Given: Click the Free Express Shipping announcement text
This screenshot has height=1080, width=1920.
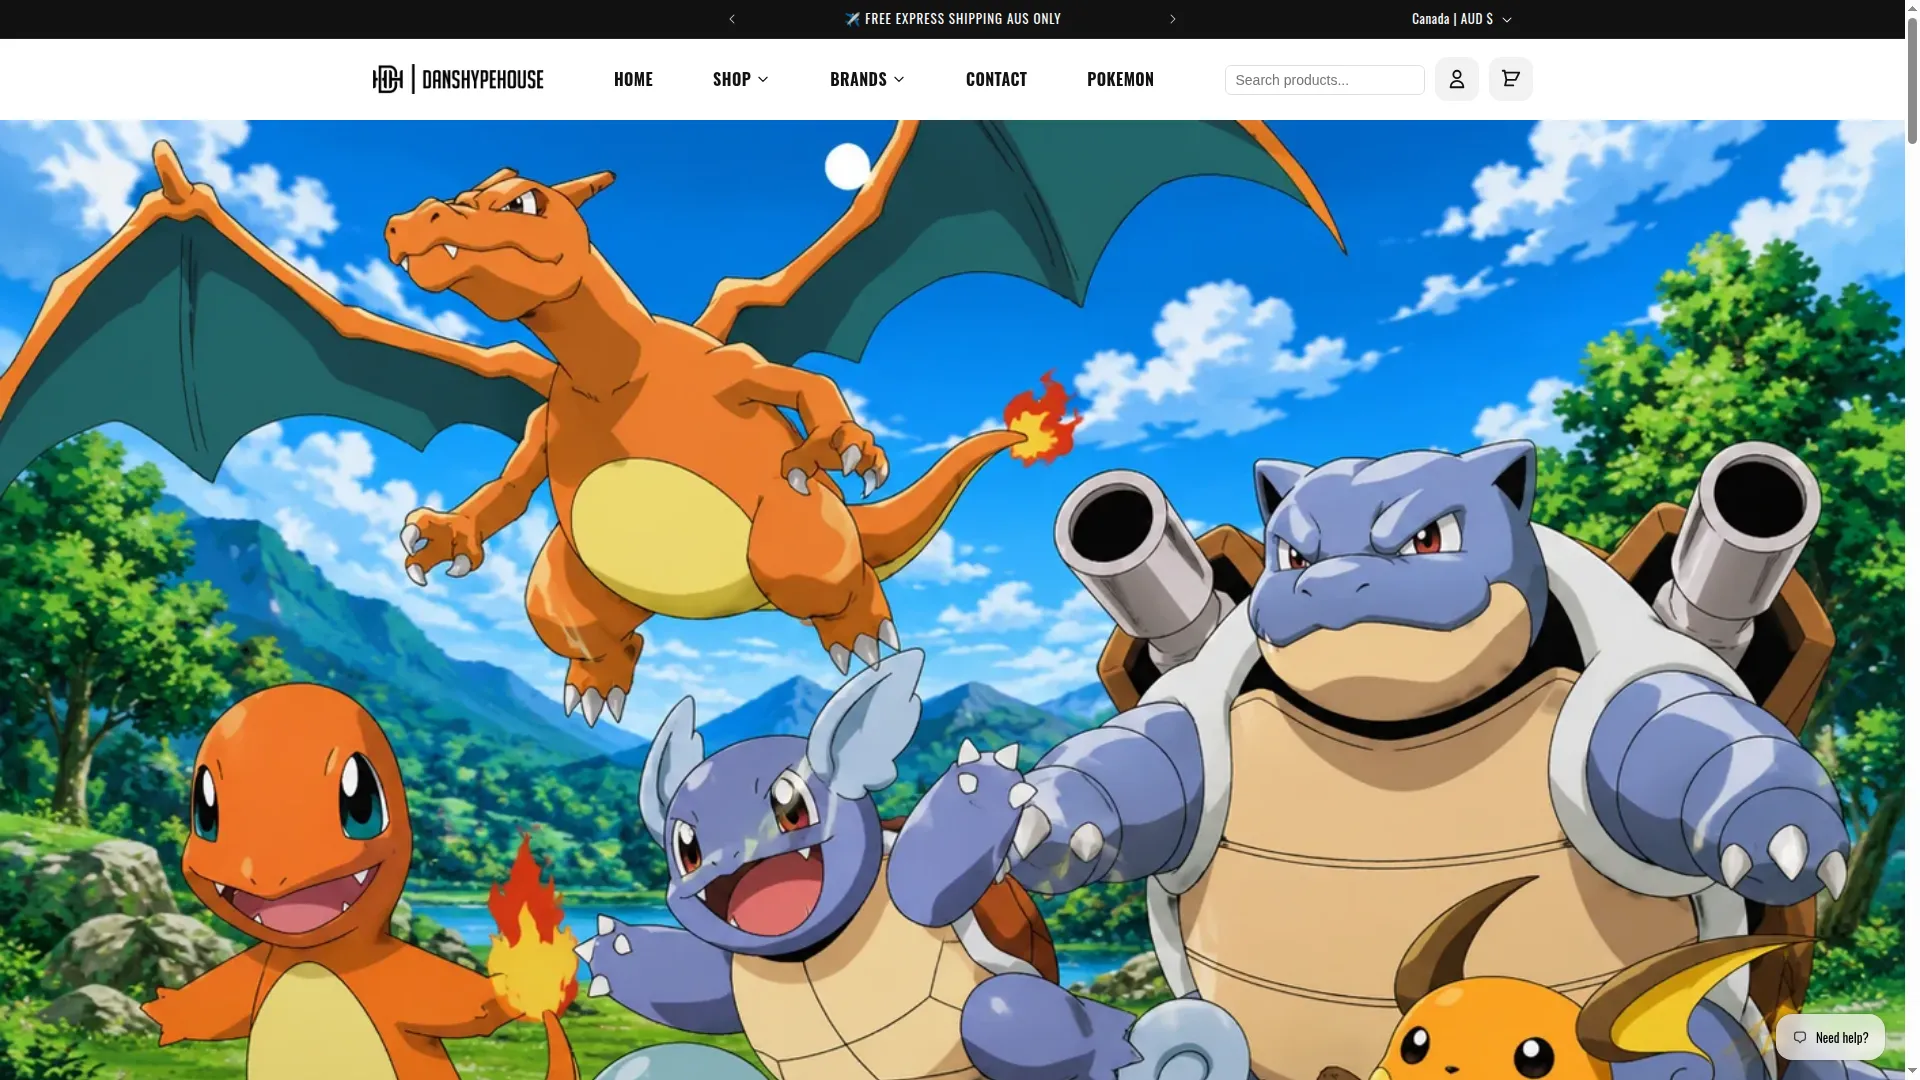Looking at the screenshot, I should tap(952, 19).
